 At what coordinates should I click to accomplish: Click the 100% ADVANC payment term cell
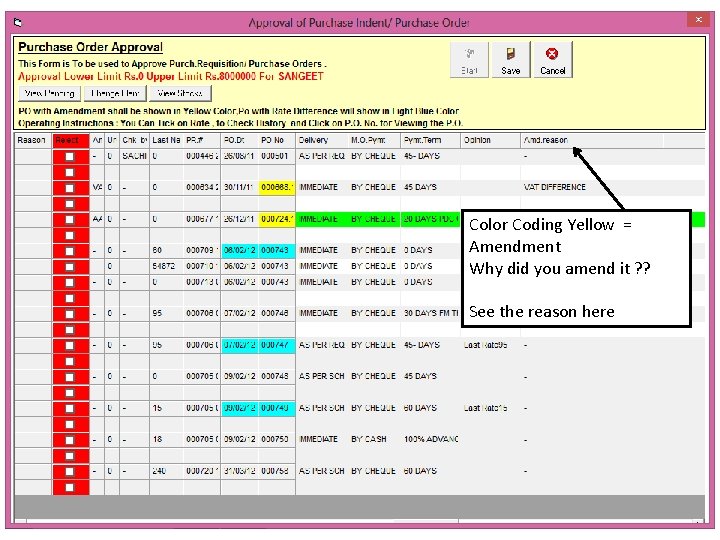click(x=430, y=439)
